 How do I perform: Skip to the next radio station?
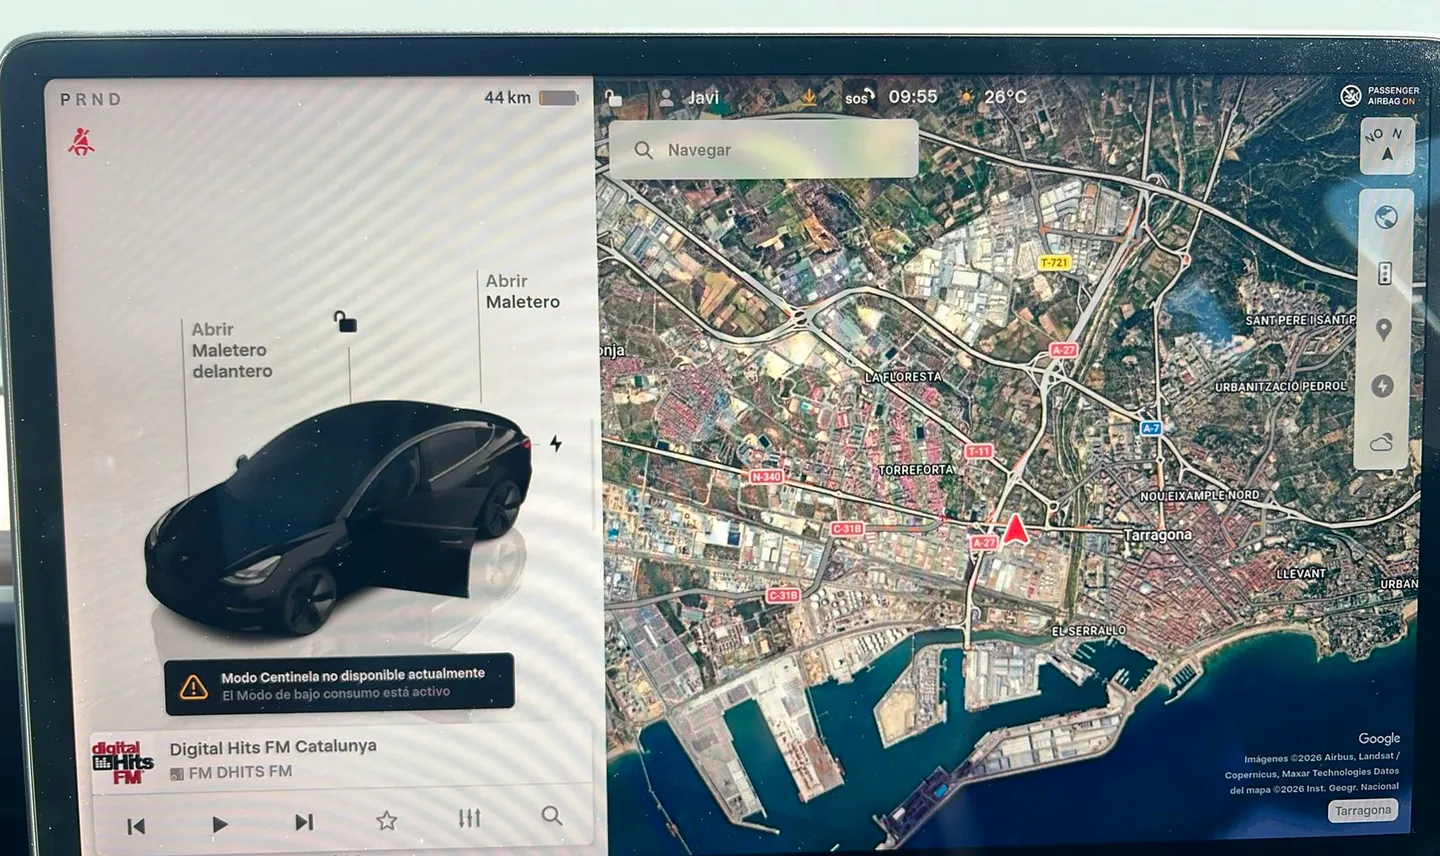(304, 822)
